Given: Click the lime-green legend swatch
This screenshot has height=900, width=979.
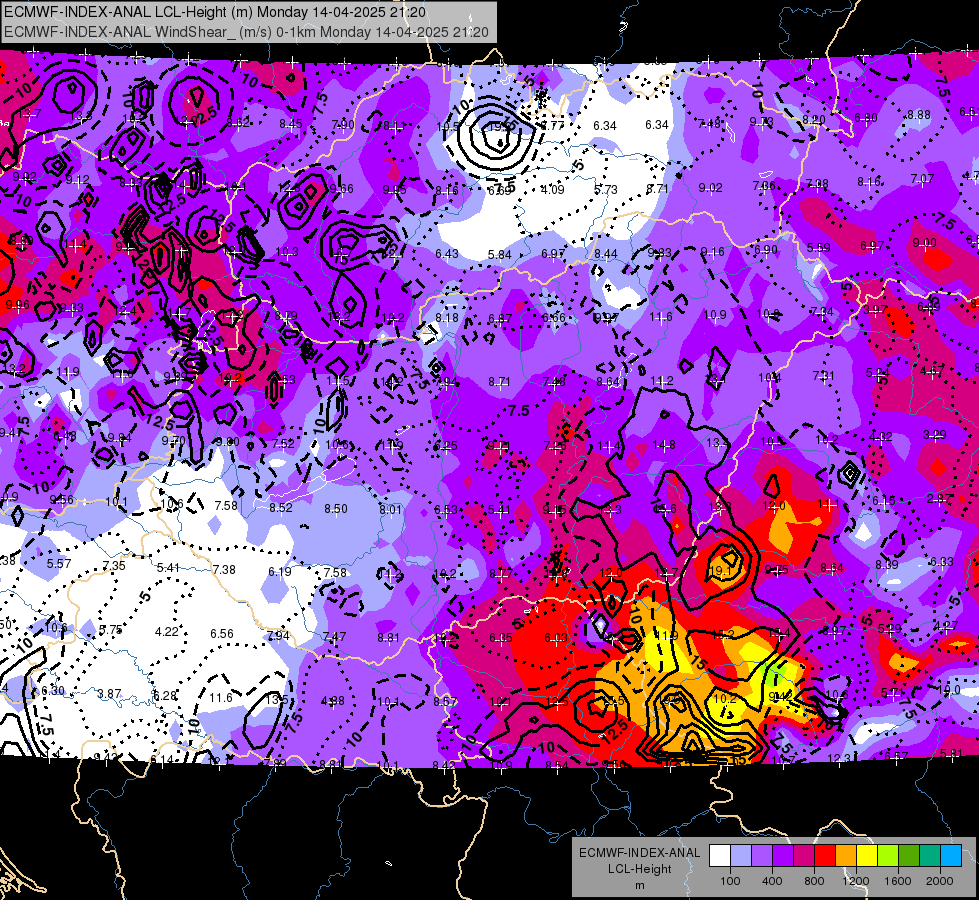Looking at the screenshot, I should coord(888,856).
